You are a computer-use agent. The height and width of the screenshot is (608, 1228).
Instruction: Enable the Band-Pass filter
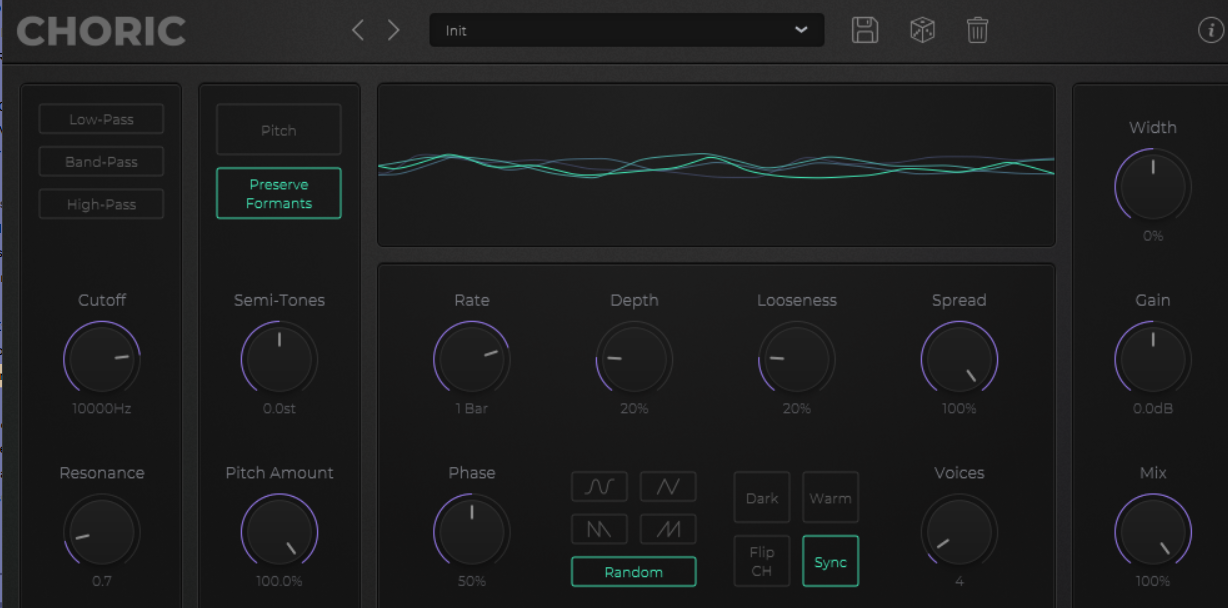pyautogui.click(x=101, y=162)
